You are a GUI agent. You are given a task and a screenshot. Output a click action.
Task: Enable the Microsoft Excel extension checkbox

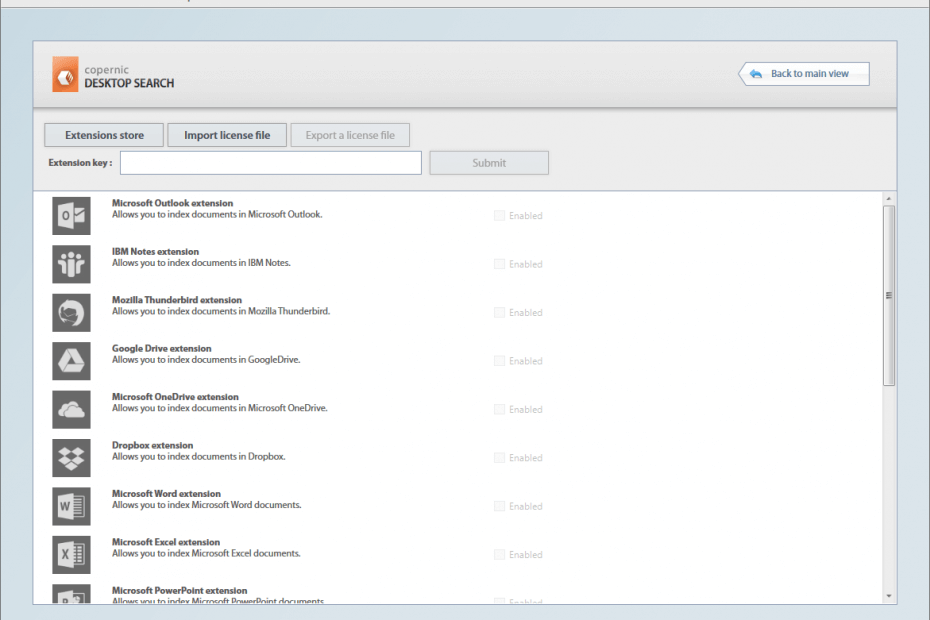[x=499, y=555]
